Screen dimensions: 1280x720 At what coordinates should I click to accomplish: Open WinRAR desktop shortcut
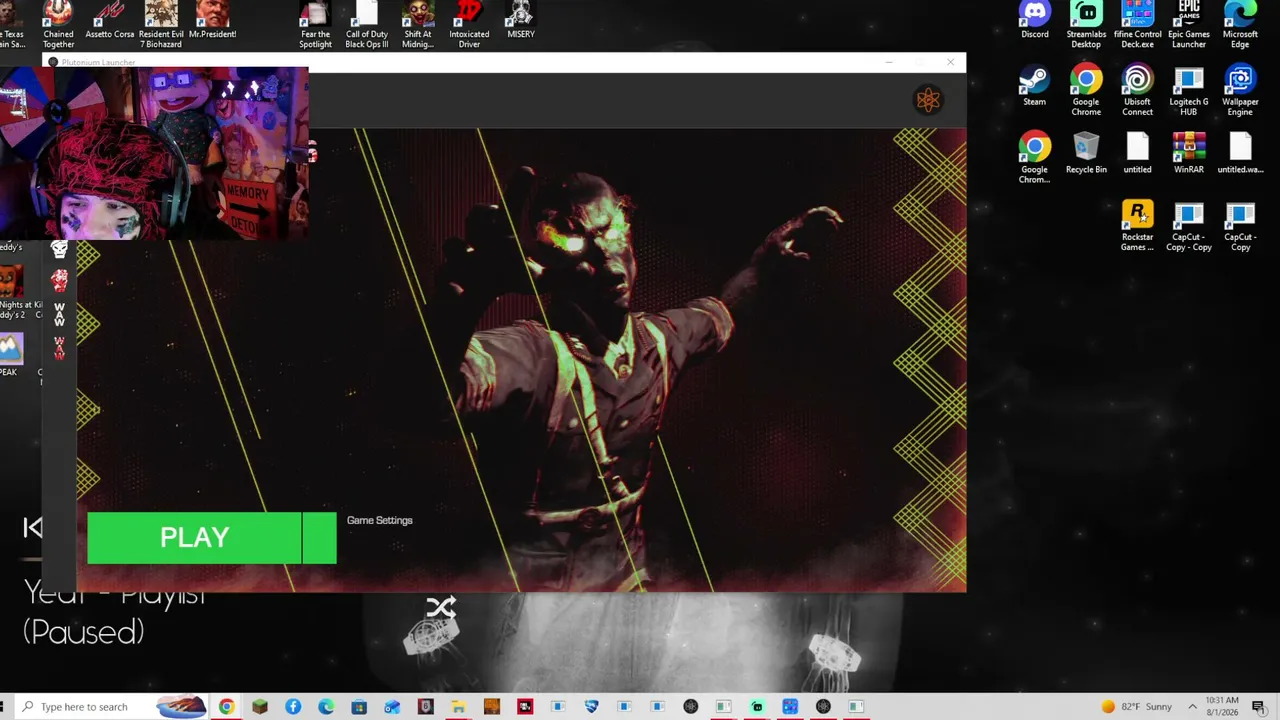(x=1189, y=153)
